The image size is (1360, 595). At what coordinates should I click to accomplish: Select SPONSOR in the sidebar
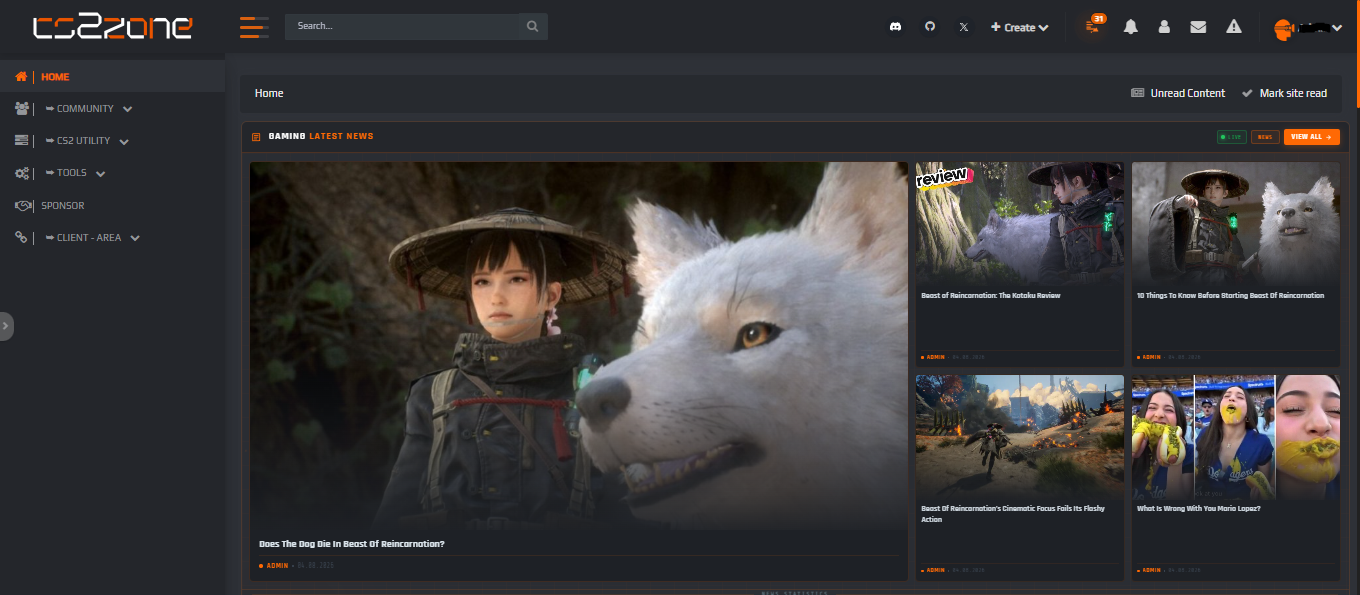pyautogui.click(x=63, y=205)
